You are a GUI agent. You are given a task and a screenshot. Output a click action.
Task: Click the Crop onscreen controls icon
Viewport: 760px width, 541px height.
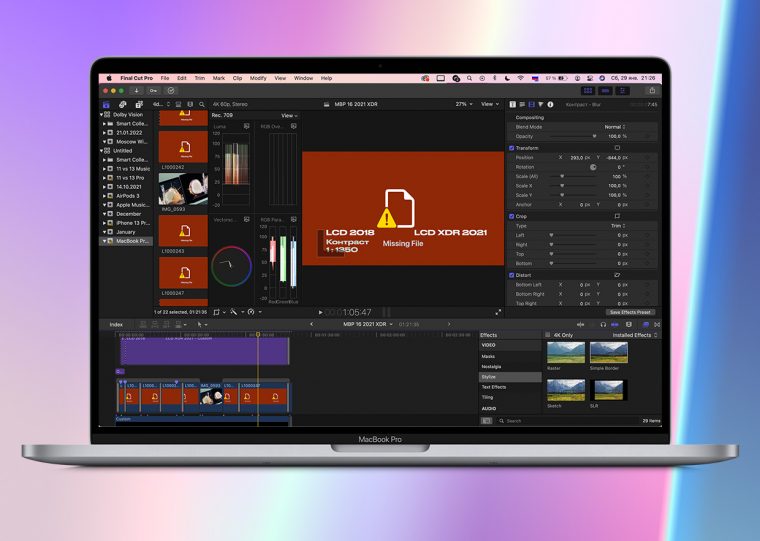tap(617, 216)
